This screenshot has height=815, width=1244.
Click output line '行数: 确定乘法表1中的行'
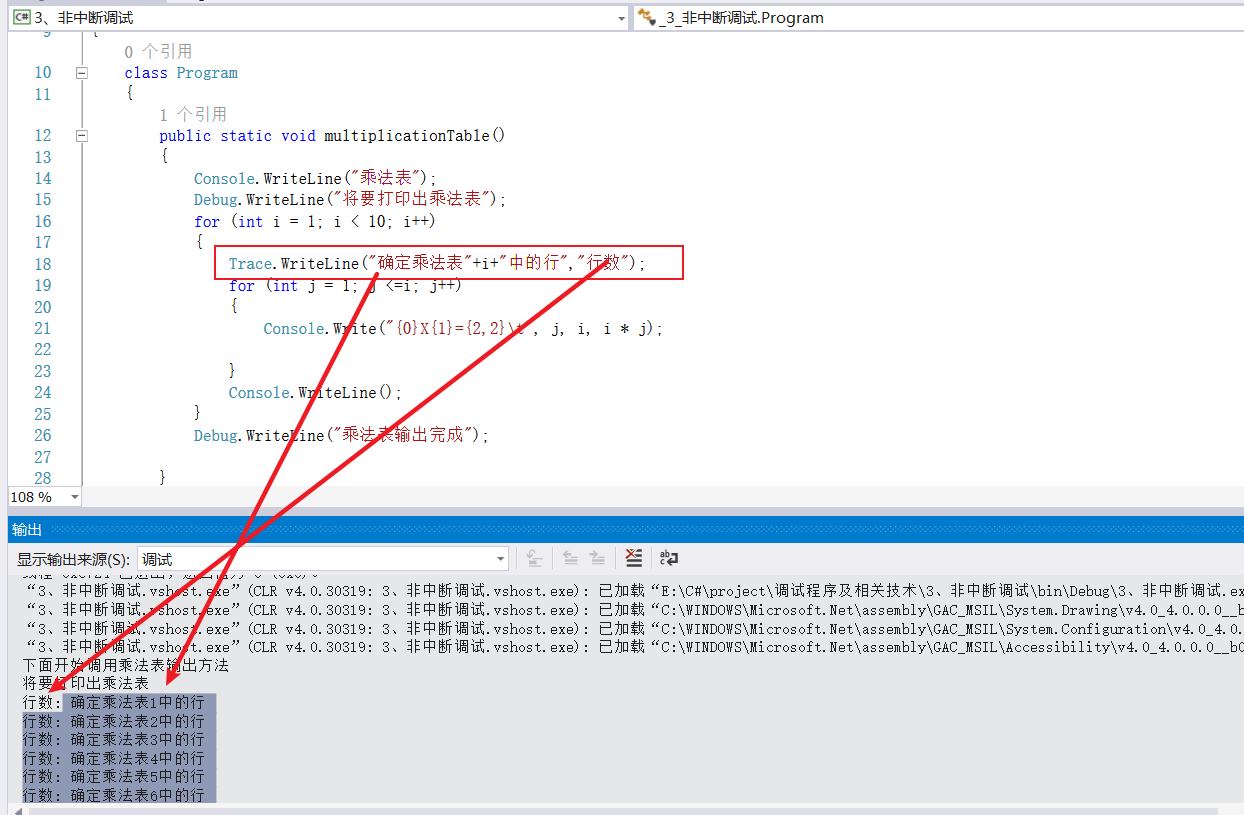(x=113, y=702)
